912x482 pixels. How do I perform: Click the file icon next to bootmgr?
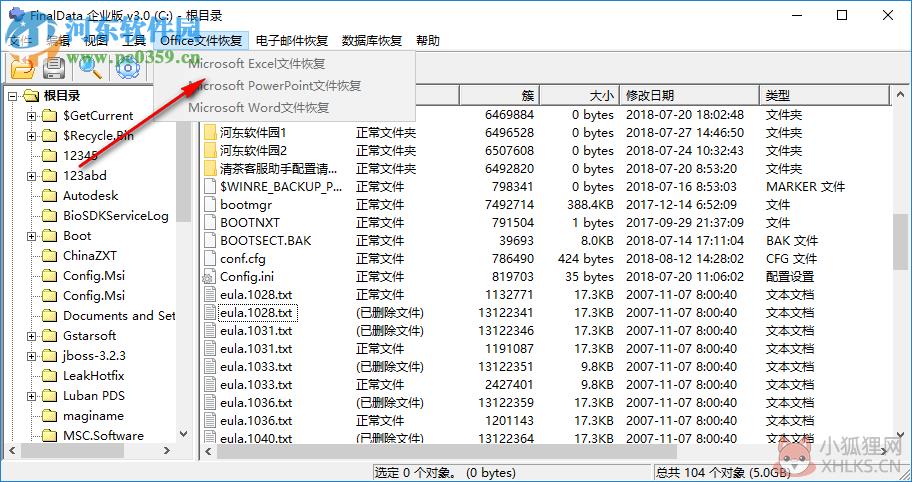[x=210, y=205]
